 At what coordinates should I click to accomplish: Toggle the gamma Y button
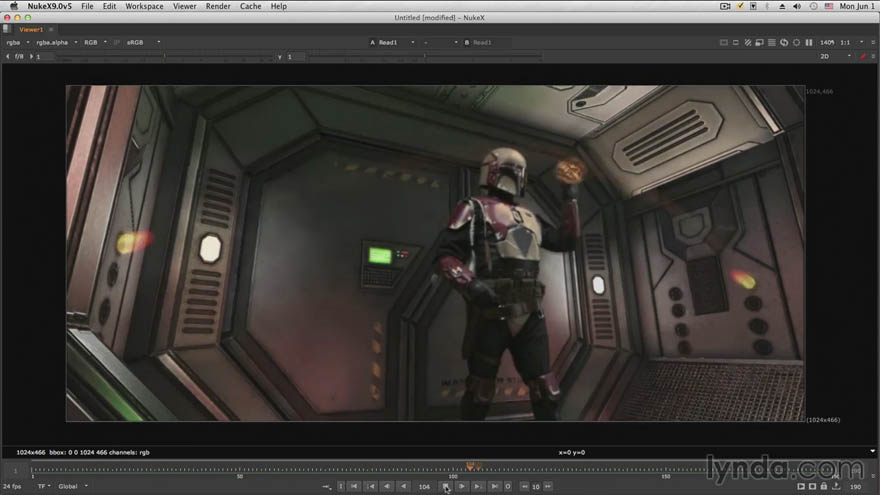coord(279,57)
